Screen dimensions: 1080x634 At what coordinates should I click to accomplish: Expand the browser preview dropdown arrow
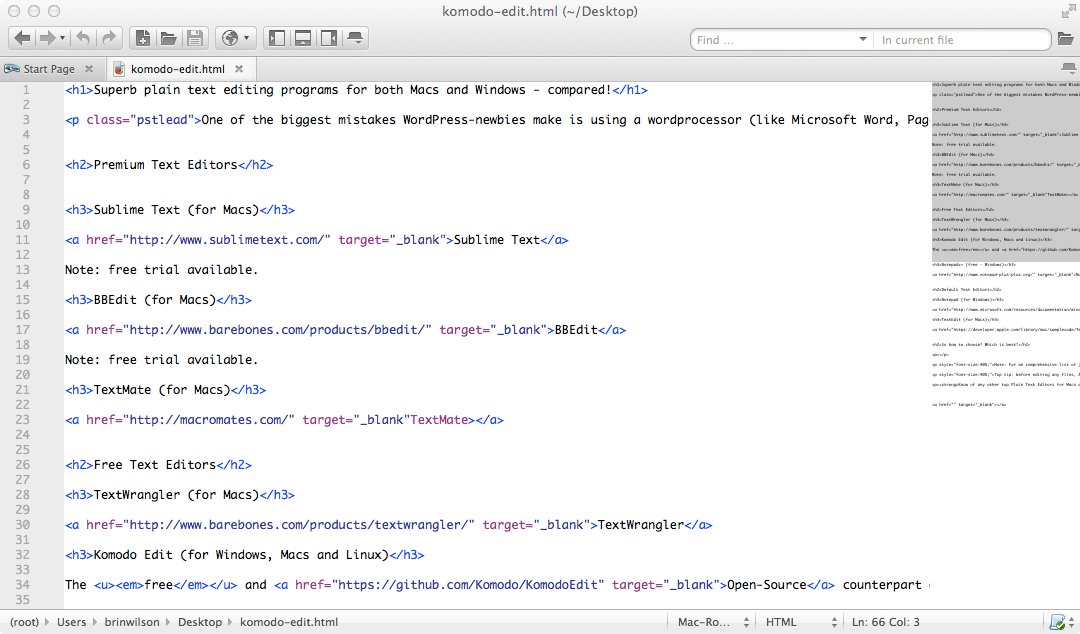(247, 39)
